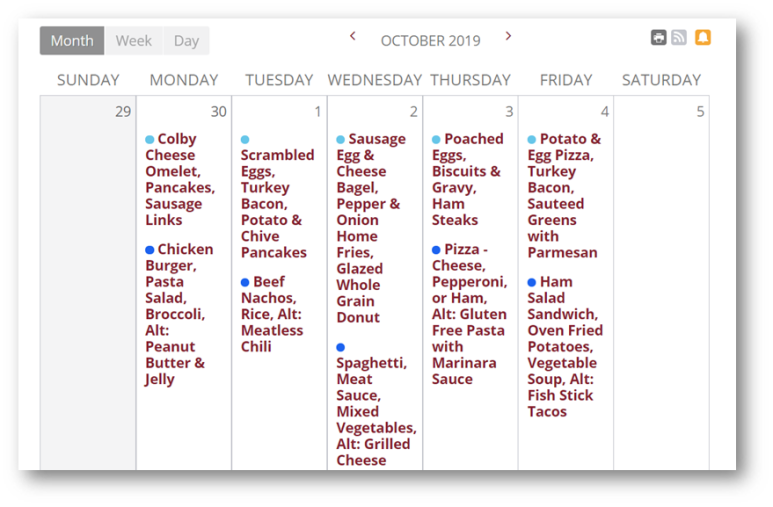Viewport: 773px width, 507px height.
Task: Click the print calendar icon
Action: [658, 37]
